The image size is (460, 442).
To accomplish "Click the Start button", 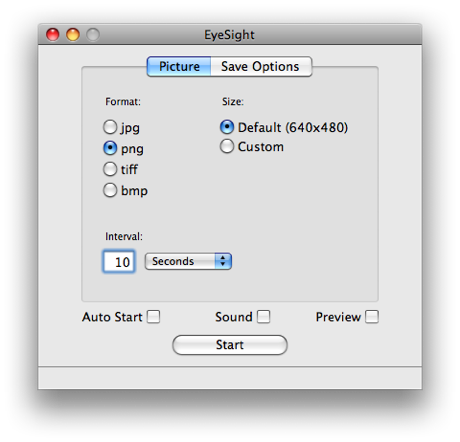I will click(230, 345).
